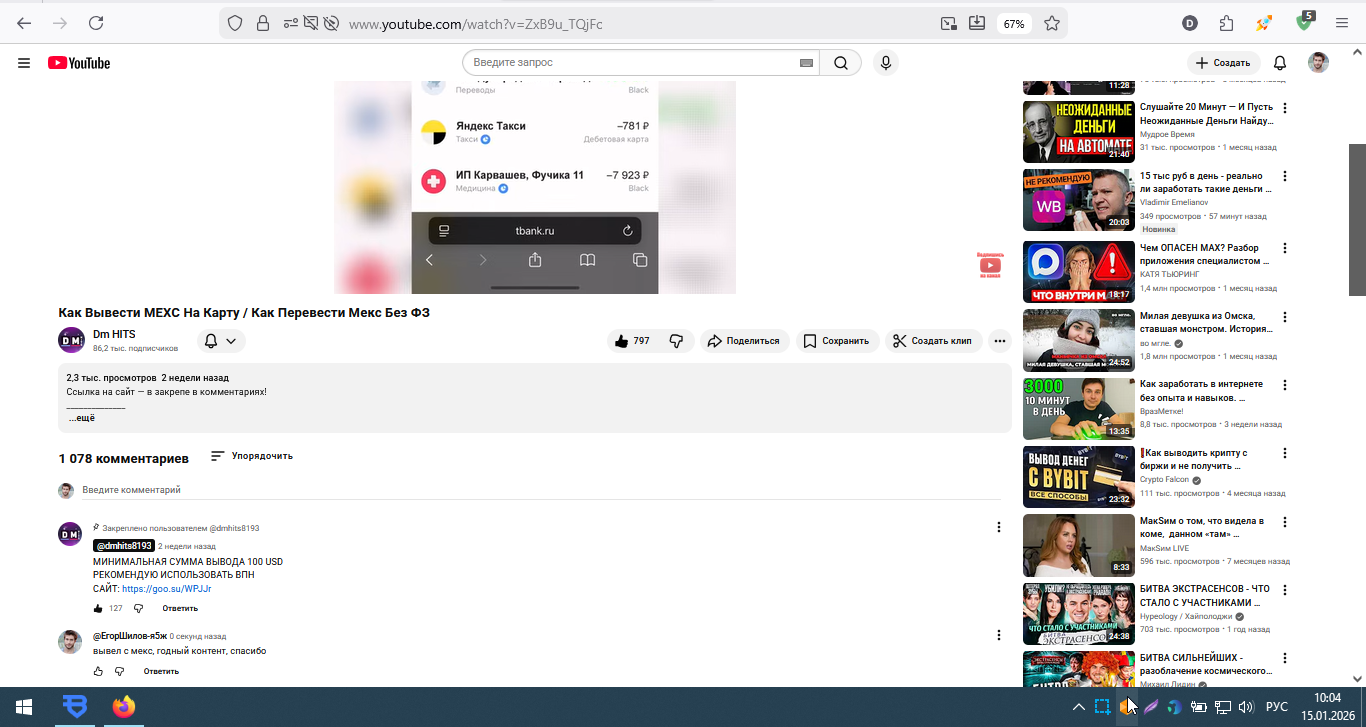The image size is (1366, 727).
Task: Show hidden system tray icons
Action: pyautogui.click(x=1078, y=707)
